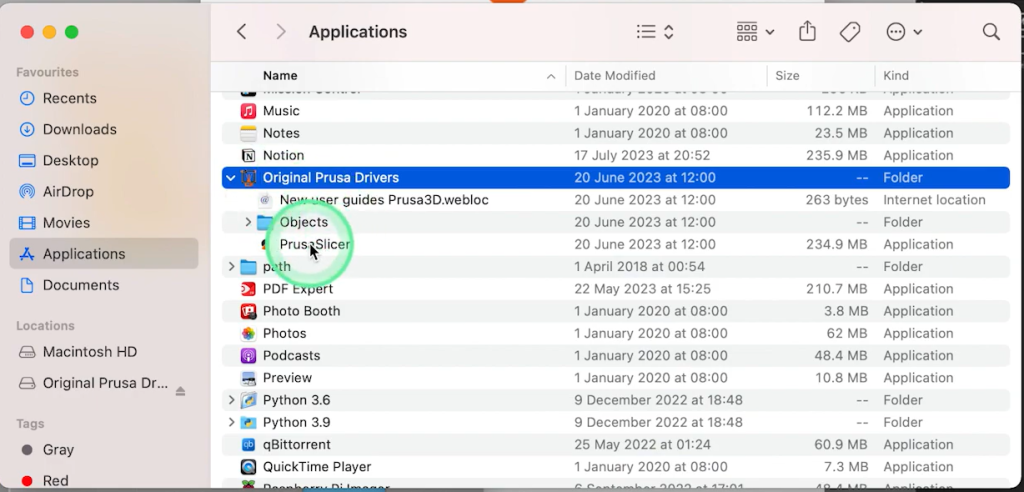This screenshot has width=1024, height=492.
Task: Click the Share icon in toolbar
Action: coord(807,32)
